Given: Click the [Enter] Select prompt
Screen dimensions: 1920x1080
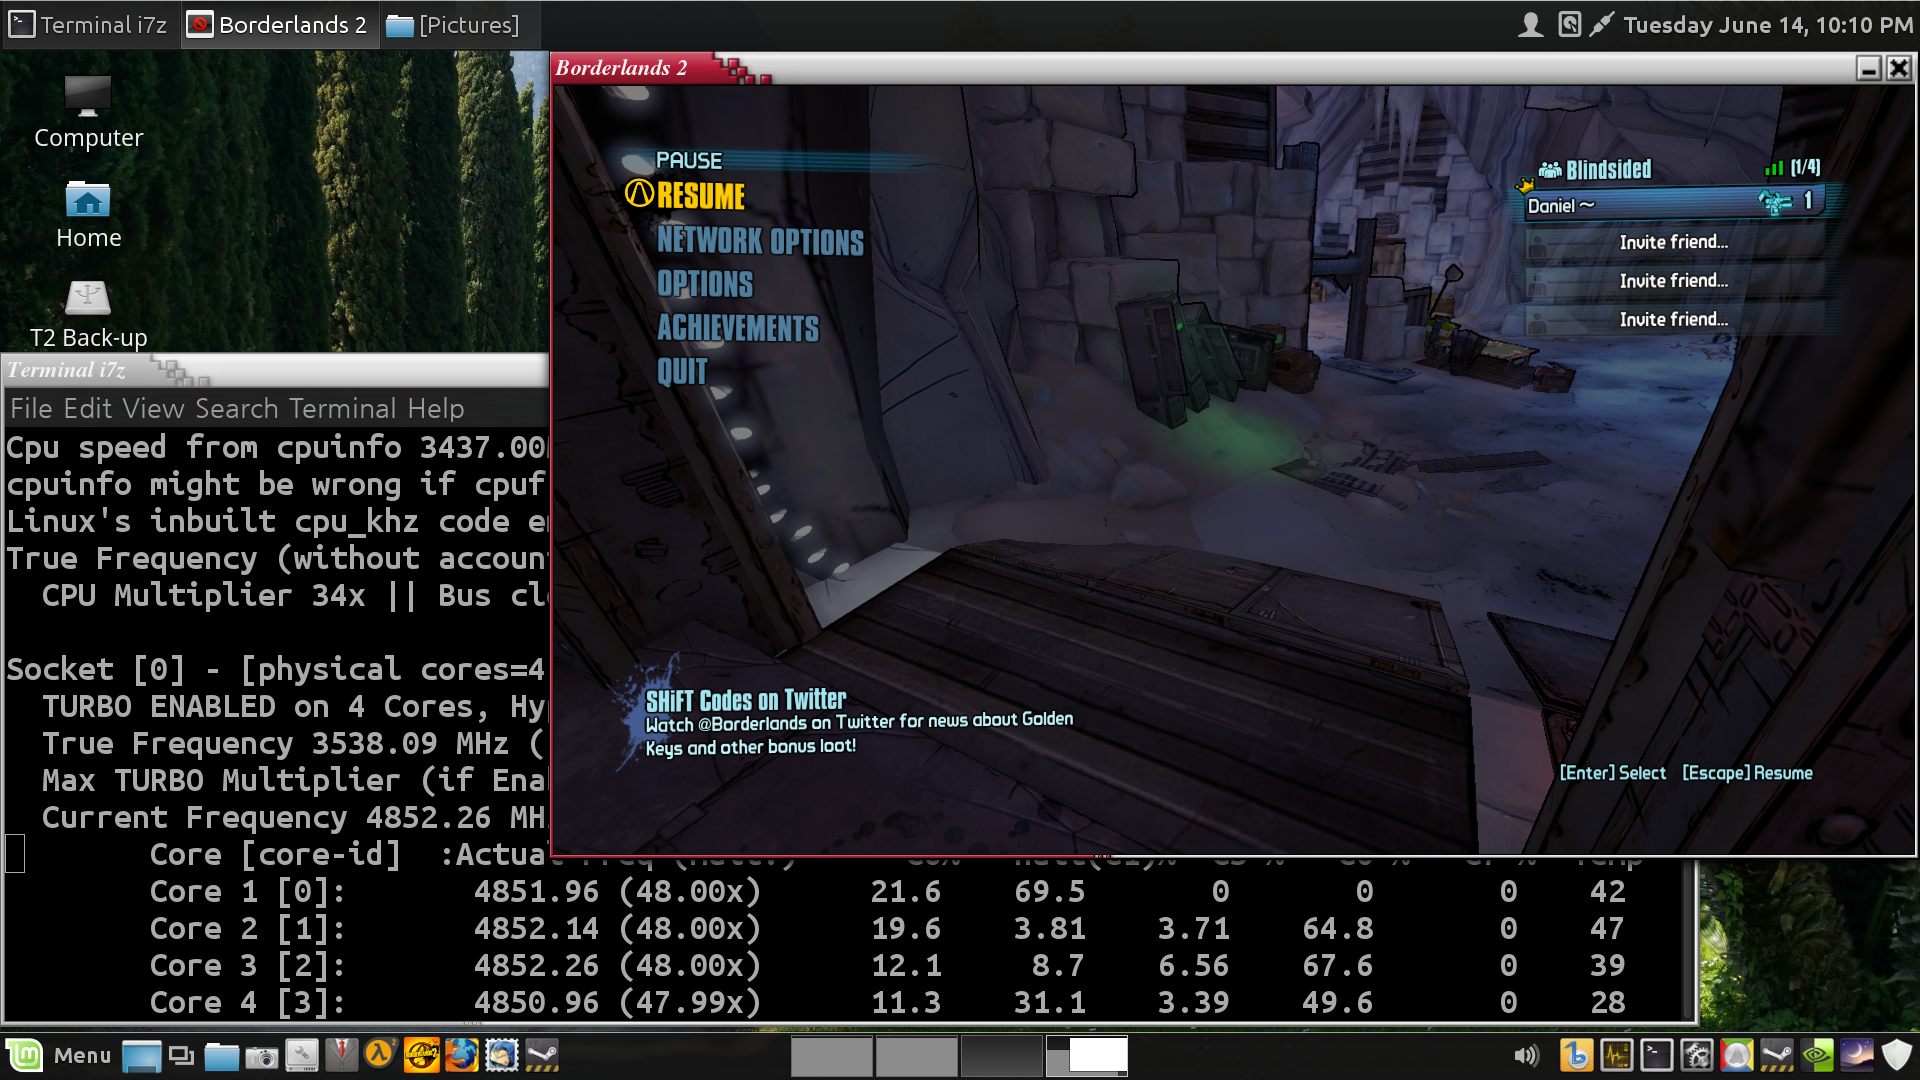Looking at the screenshot, I should tap(1612, 773).
